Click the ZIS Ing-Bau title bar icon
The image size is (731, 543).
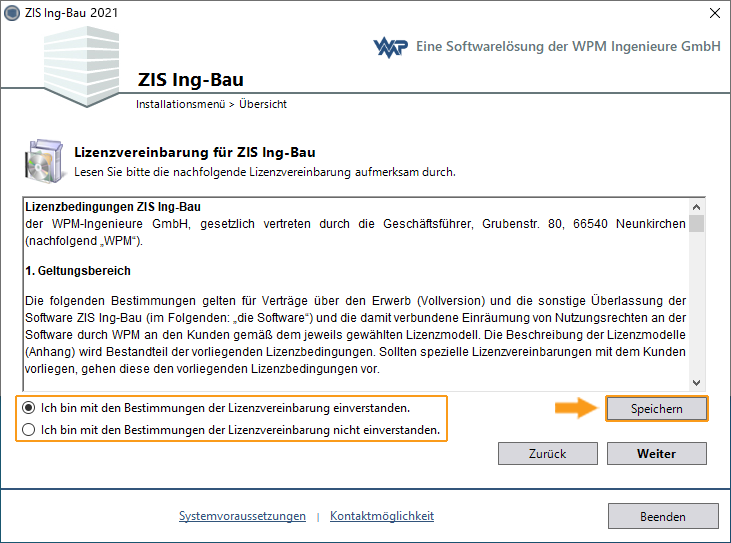[12, 13]
